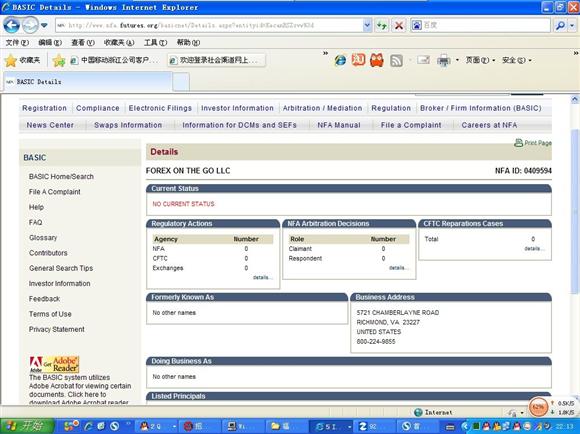Image resolution: width=580 pixels, height=434 pixels.
Task: Open Broker / Firm Information (BASIC)
Action: click(x=480, y=108)
